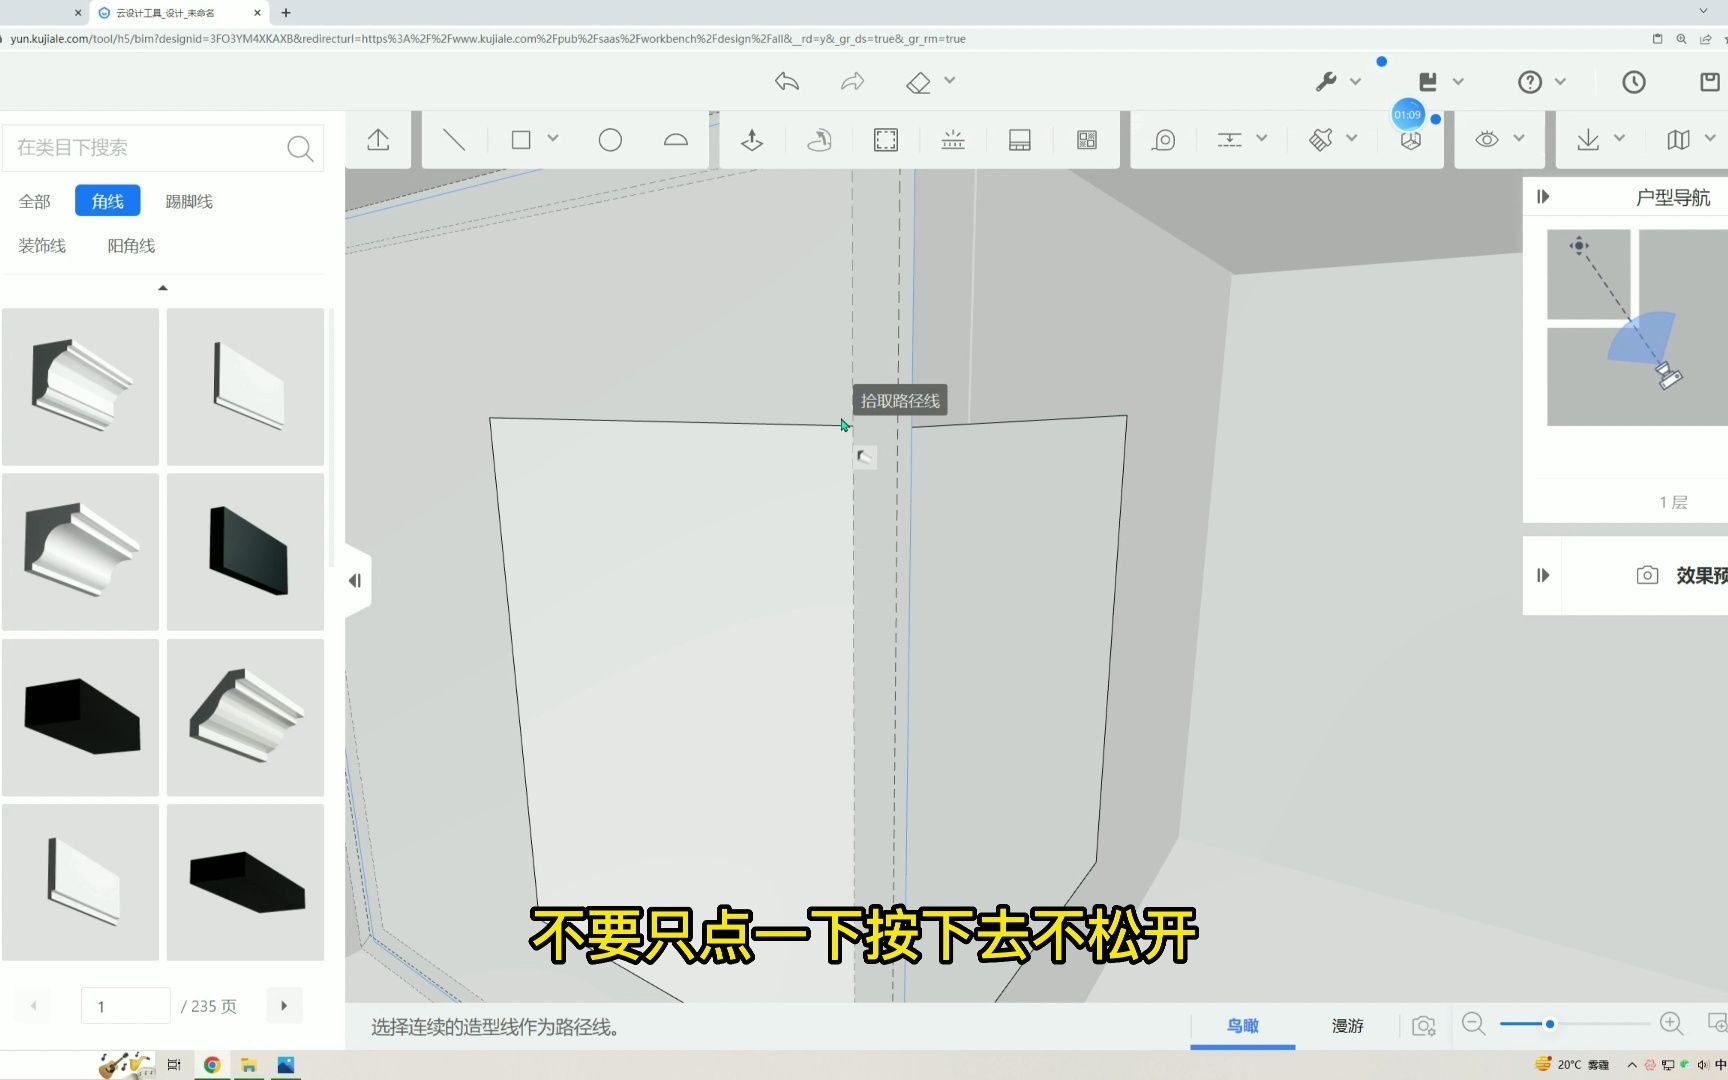
Task: Expand the visibility eye dropdown arrow
Action: click(1519, 139)
